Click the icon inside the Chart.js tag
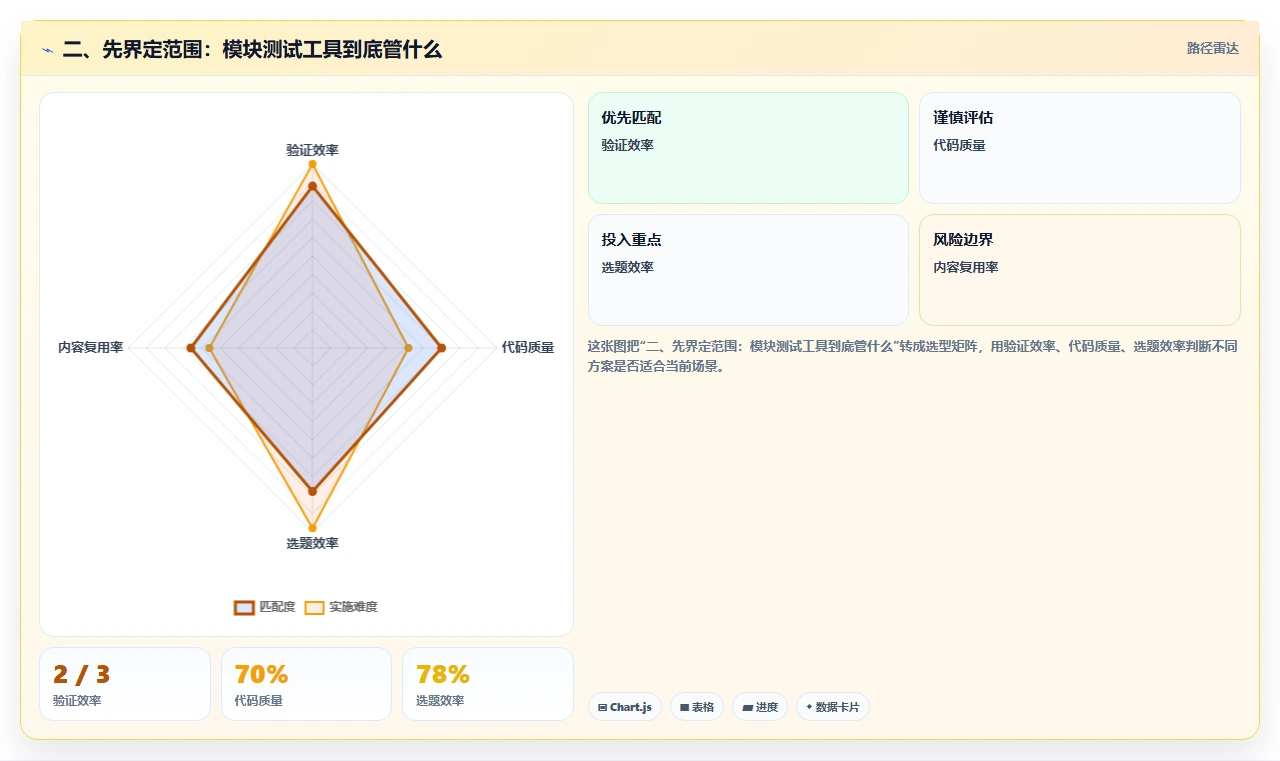 tap(602, 707)
